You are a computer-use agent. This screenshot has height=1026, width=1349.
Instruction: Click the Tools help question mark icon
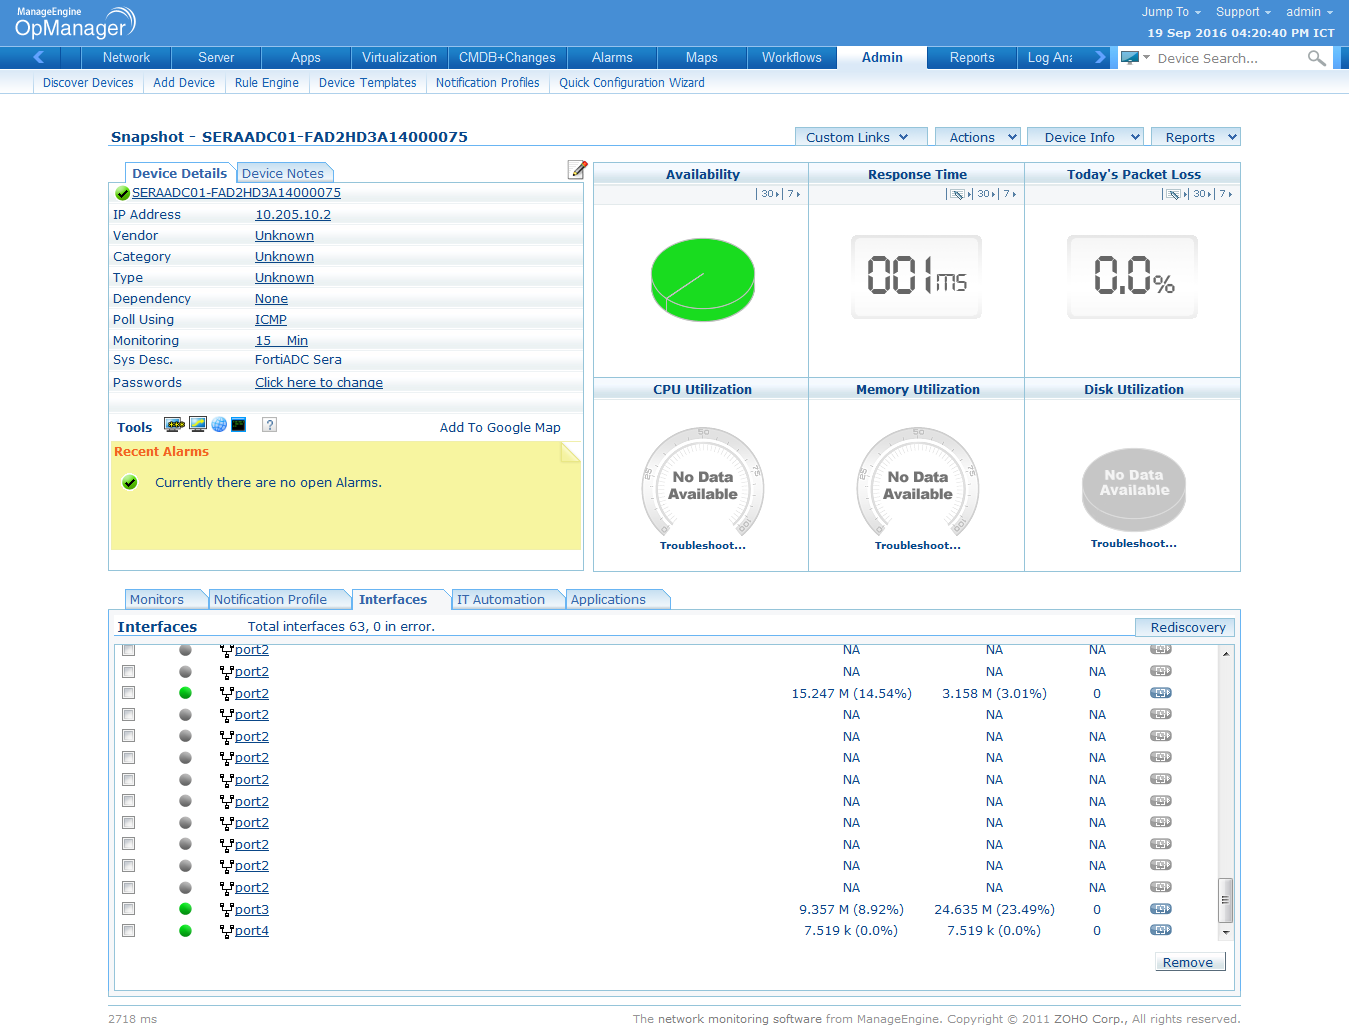(269, 425)
